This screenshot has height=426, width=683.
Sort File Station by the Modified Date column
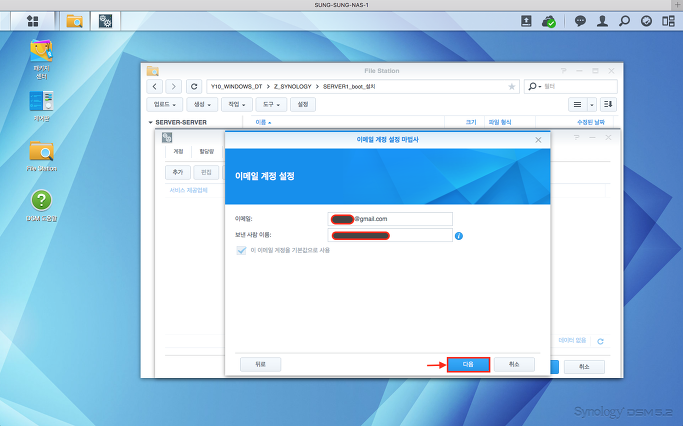pos(591,122)
